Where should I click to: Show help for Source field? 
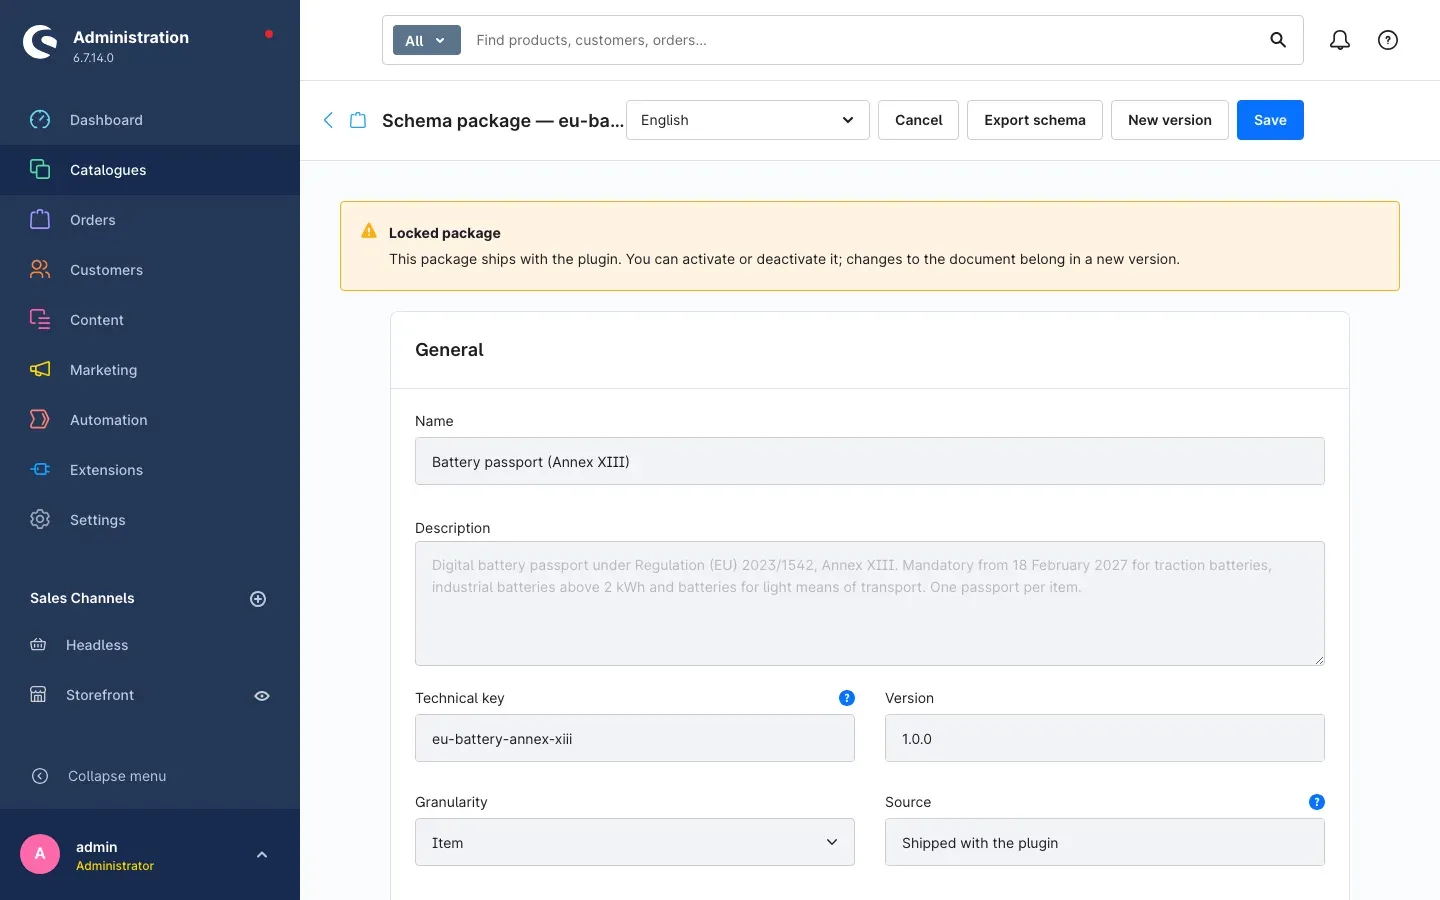click(1317, 802)
